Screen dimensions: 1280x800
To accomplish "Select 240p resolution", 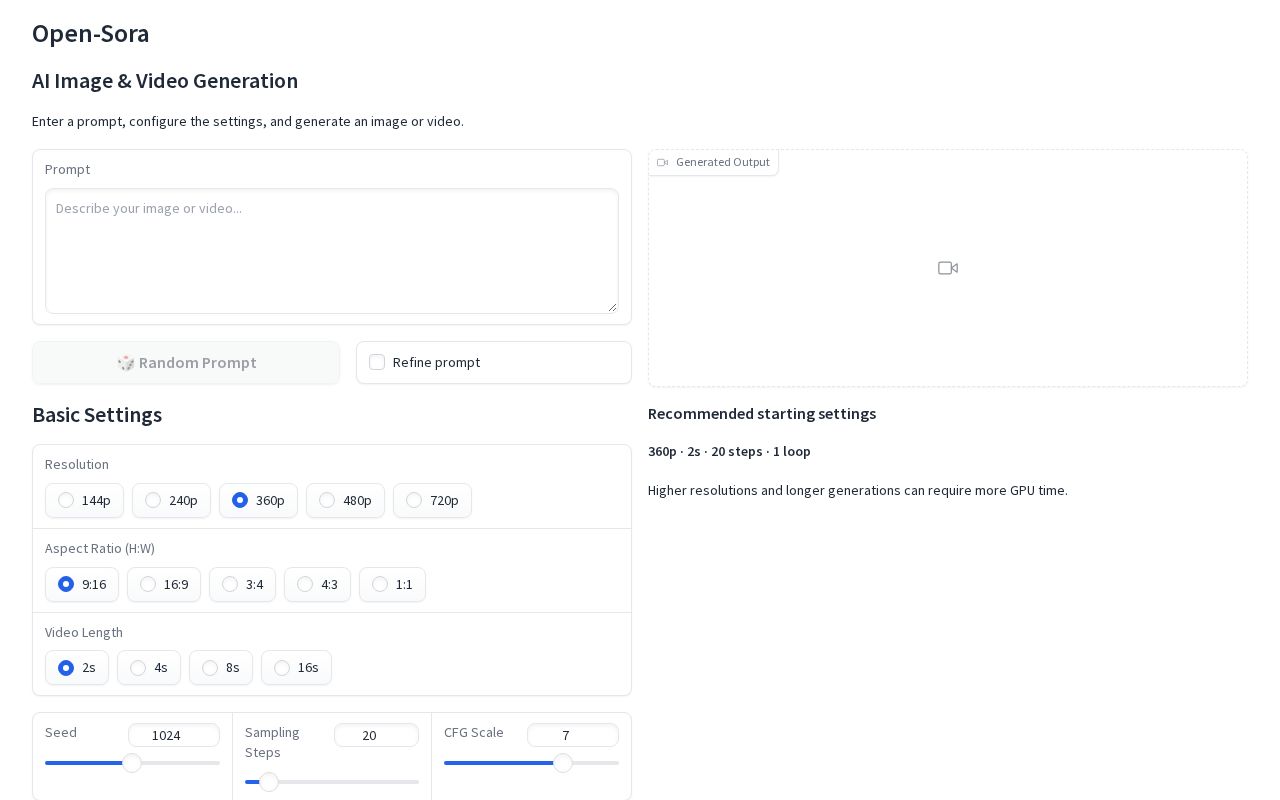I will [171, 500].
